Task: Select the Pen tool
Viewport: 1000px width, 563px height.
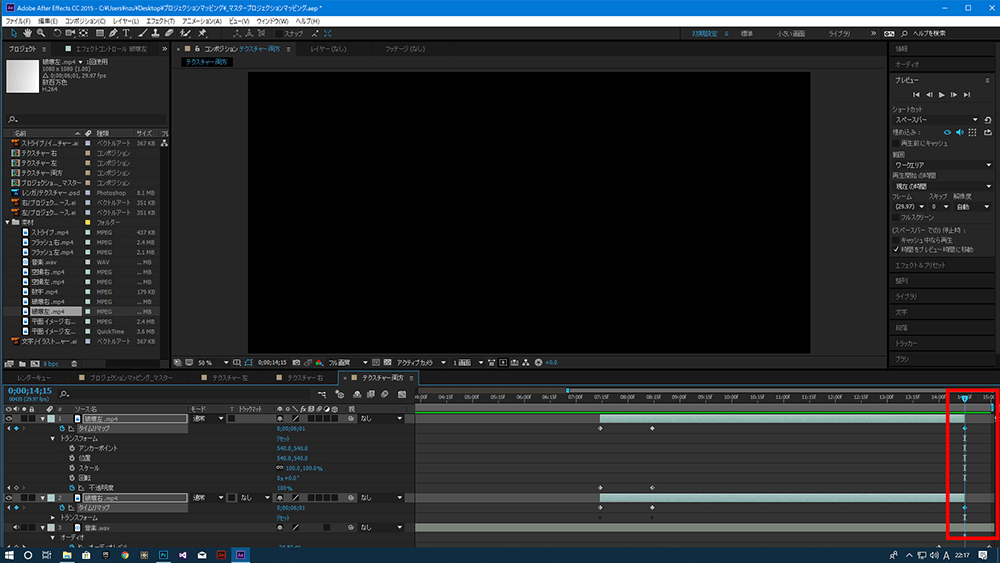Action: (x=113, y=33)
